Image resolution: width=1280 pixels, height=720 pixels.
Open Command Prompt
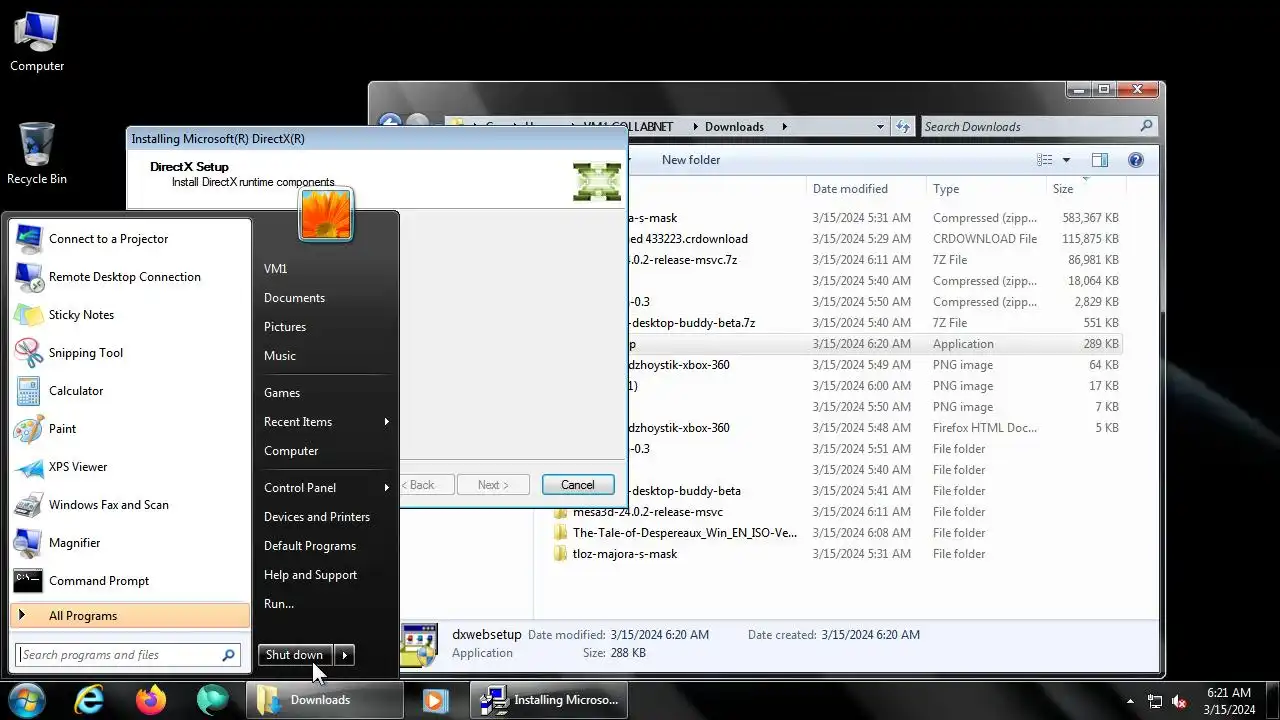(x=130, y=581)
